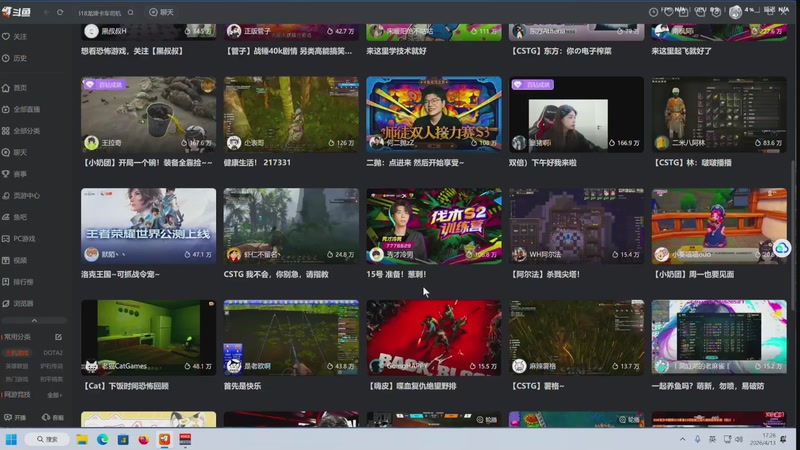Click the volume icon in system tray
The image size is (800, 450).
[739, 439]
